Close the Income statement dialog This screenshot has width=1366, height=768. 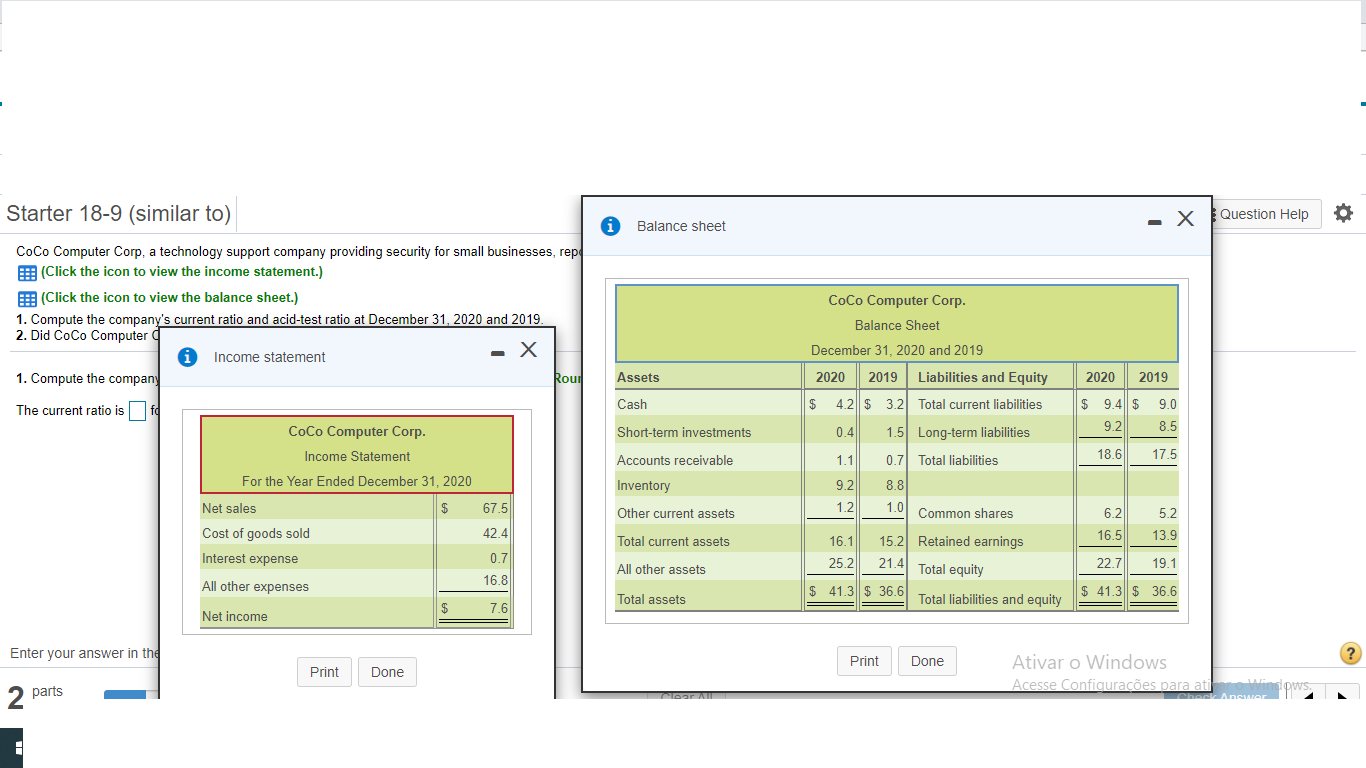[528, 349]
